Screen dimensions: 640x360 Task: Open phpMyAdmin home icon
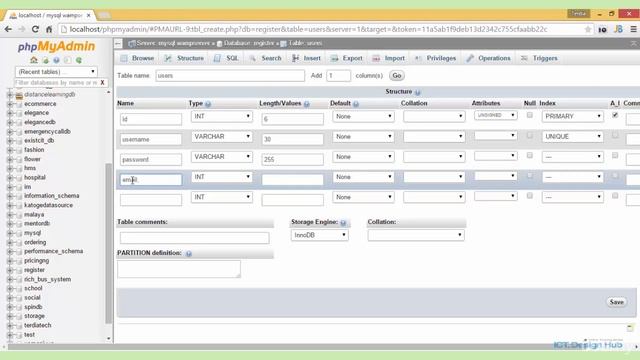tap(34, 60)
